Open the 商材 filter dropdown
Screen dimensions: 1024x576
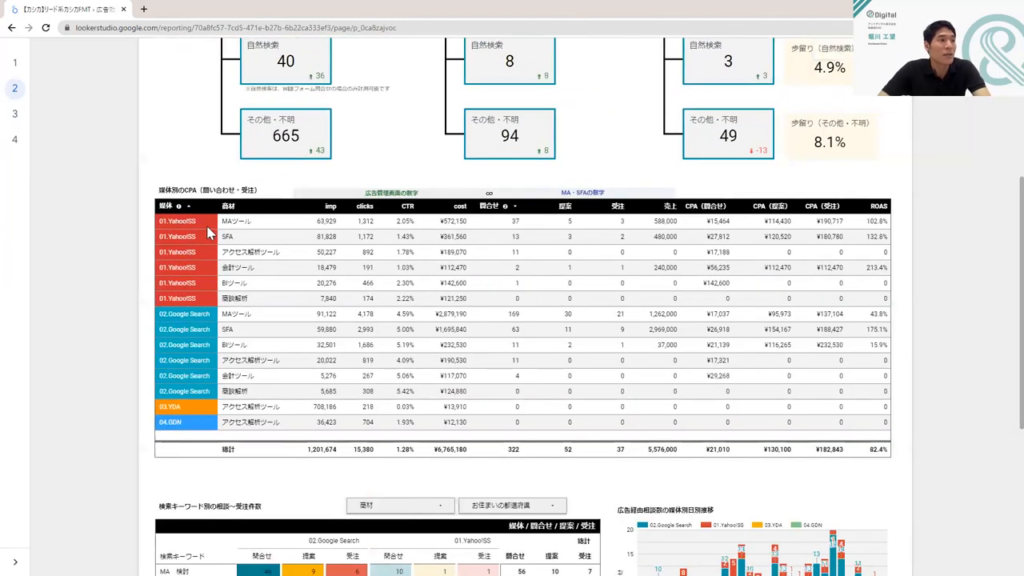[400, 506]
